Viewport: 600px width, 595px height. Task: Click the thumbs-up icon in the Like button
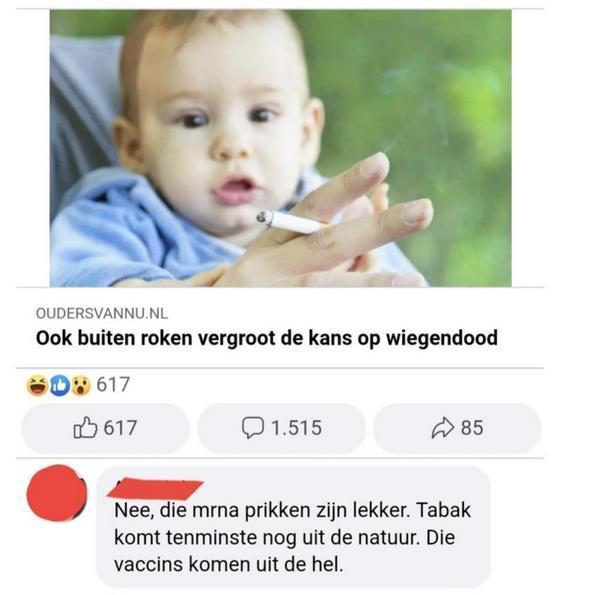(x=85, y=427)
